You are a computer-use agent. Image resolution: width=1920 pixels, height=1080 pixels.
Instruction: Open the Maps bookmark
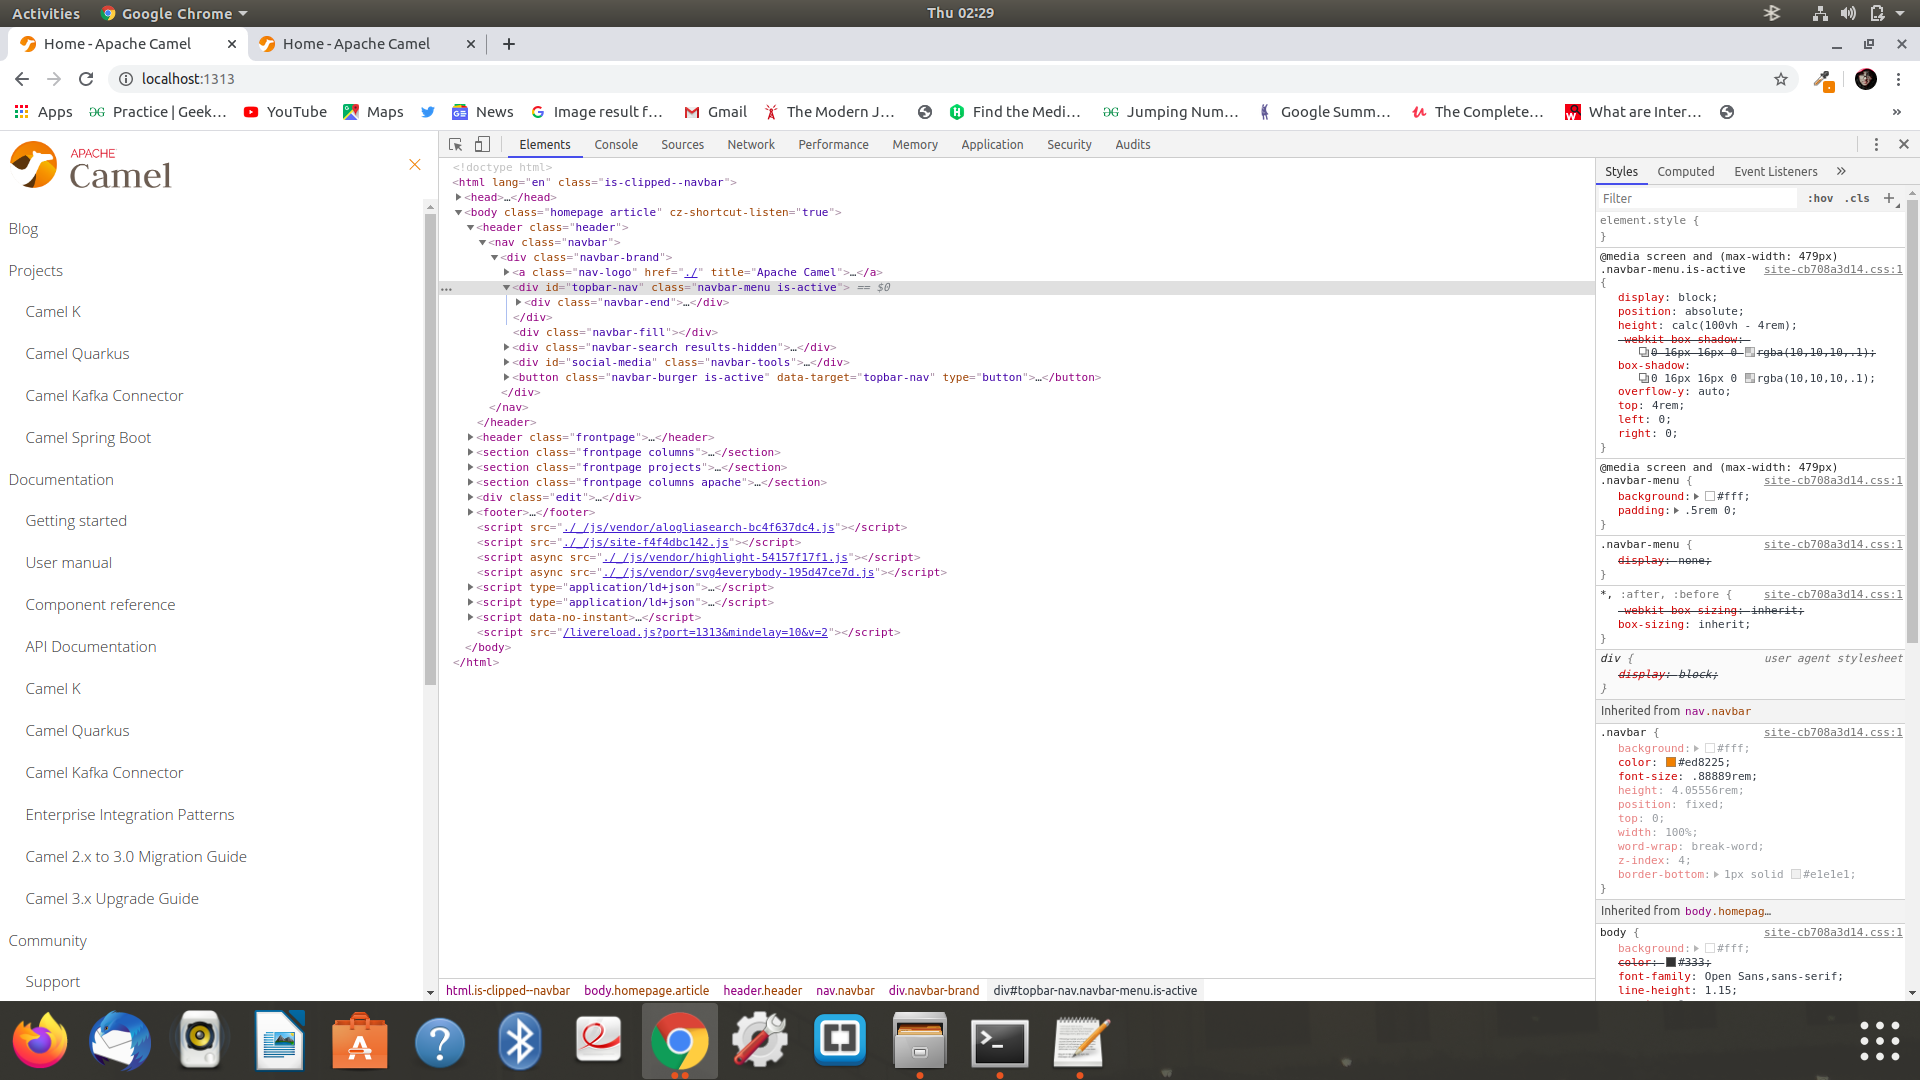pyautogui.click(x=373, y=112)
